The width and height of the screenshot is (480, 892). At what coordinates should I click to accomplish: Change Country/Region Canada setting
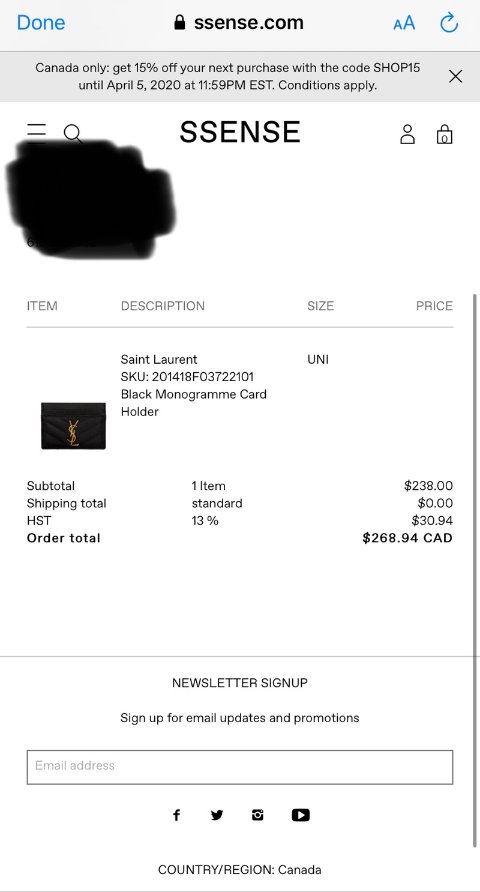[239, 870]
